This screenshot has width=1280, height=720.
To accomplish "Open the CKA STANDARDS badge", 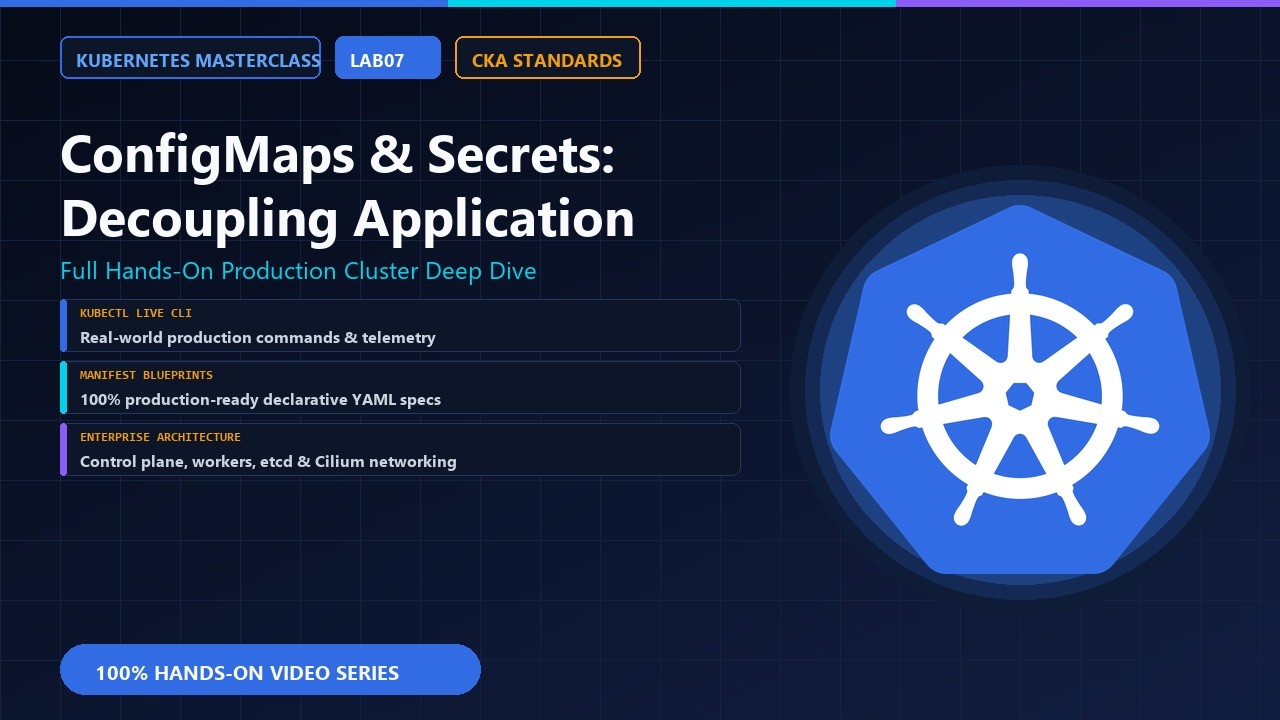I will point(547,58).
